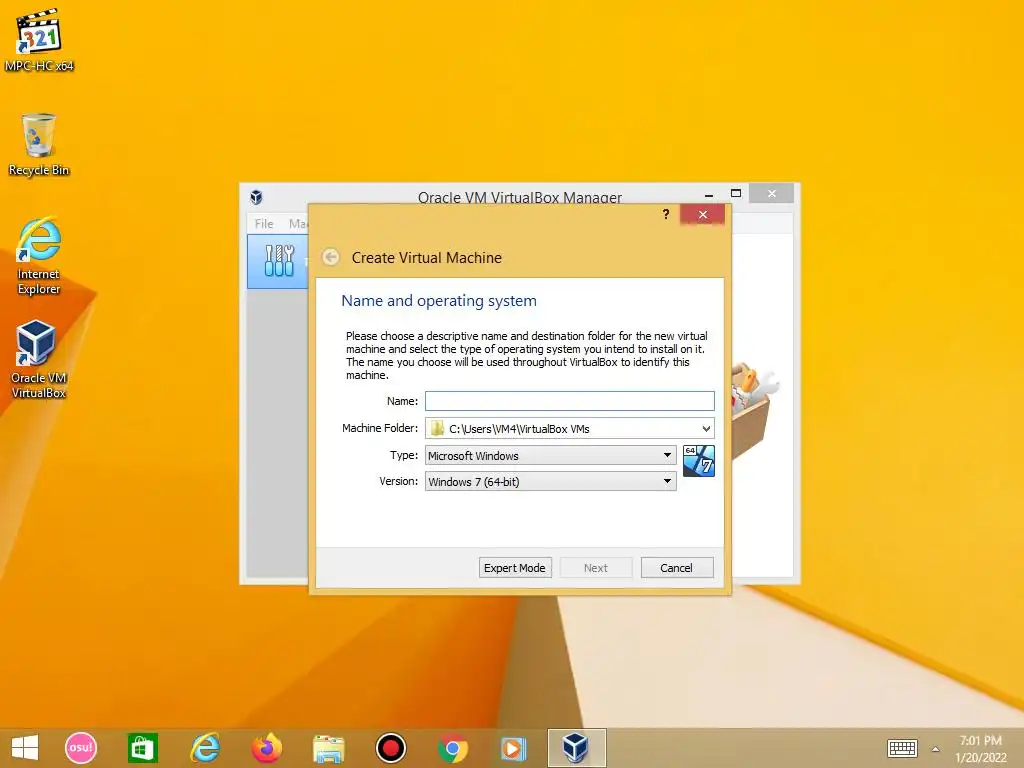Click the "Name and operating system" heading

pyautogui.click(x=439, y=300)
